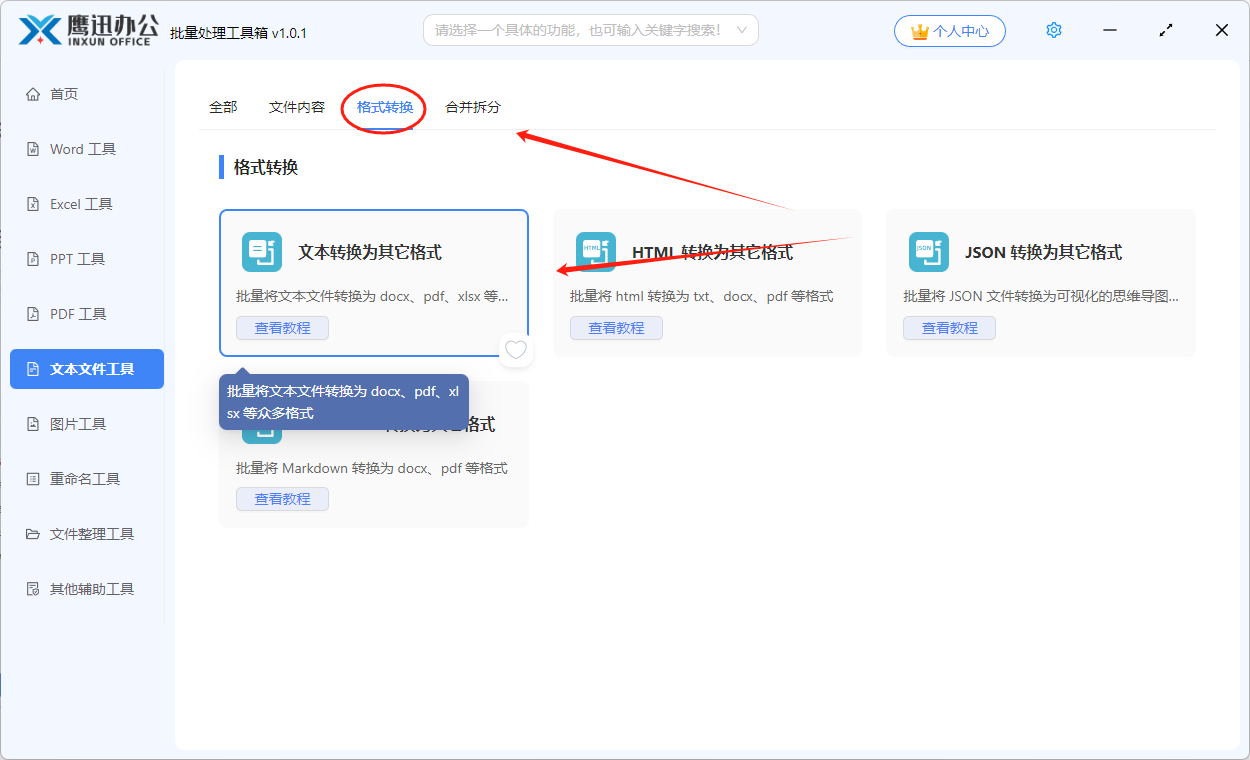Click the Word 工具 file icon
This screenshot has height=760, width=1250.
(x=32, y=149)
